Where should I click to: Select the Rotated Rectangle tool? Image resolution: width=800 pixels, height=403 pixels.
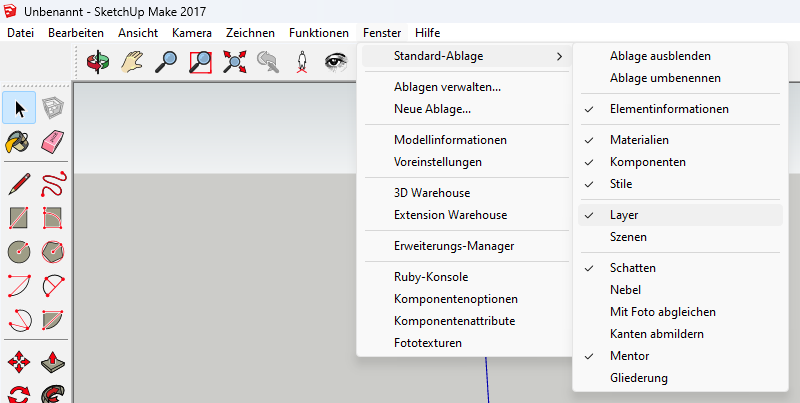[53, 218]
